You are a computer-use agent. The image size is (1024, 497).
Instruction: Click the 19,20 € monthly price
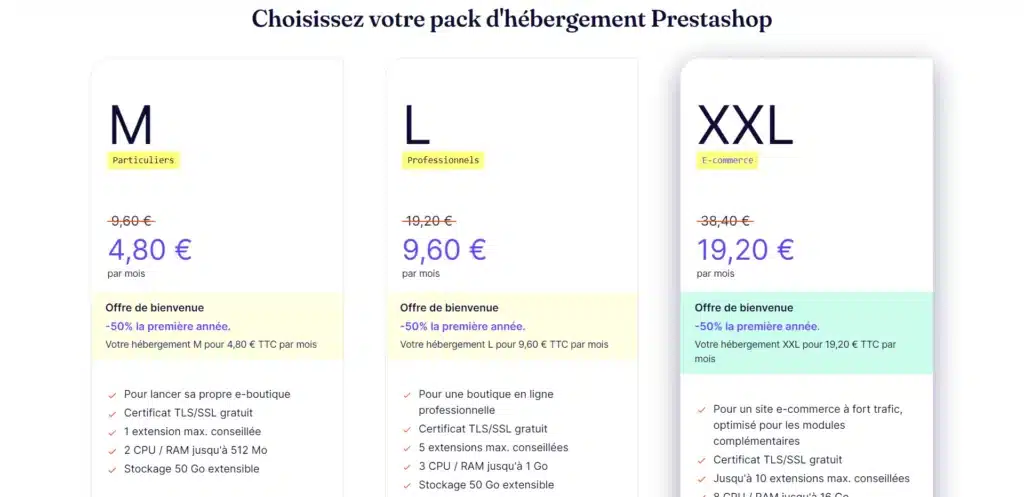[x=745, y=249]
